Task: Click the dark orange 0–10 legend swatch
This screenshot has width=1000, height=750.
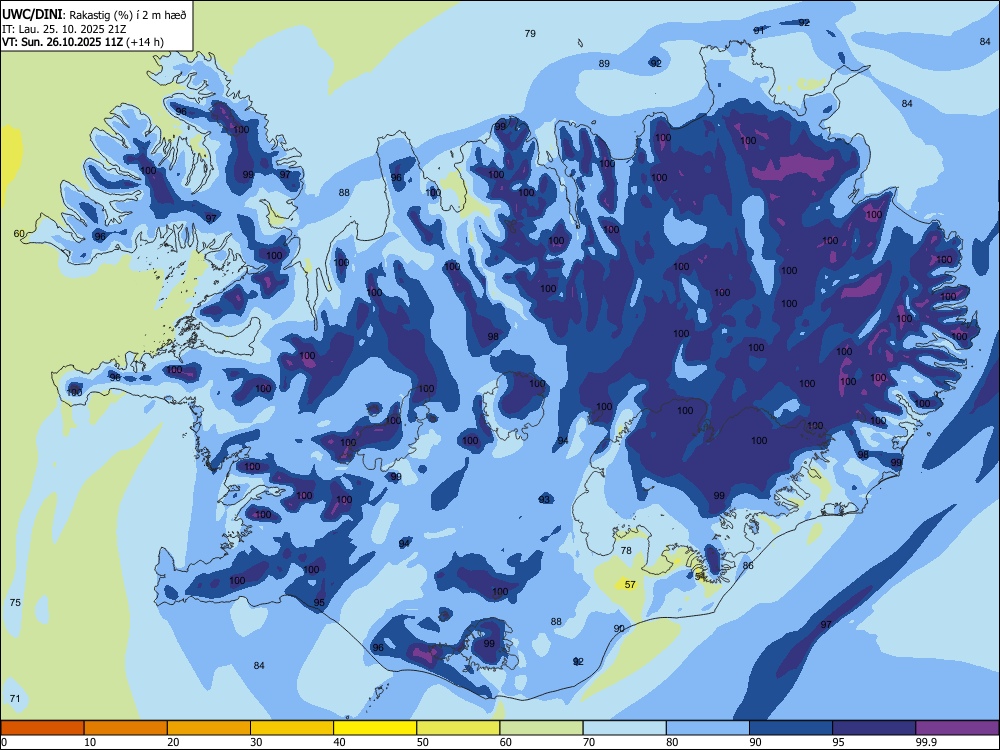Action: coord(42,728)
